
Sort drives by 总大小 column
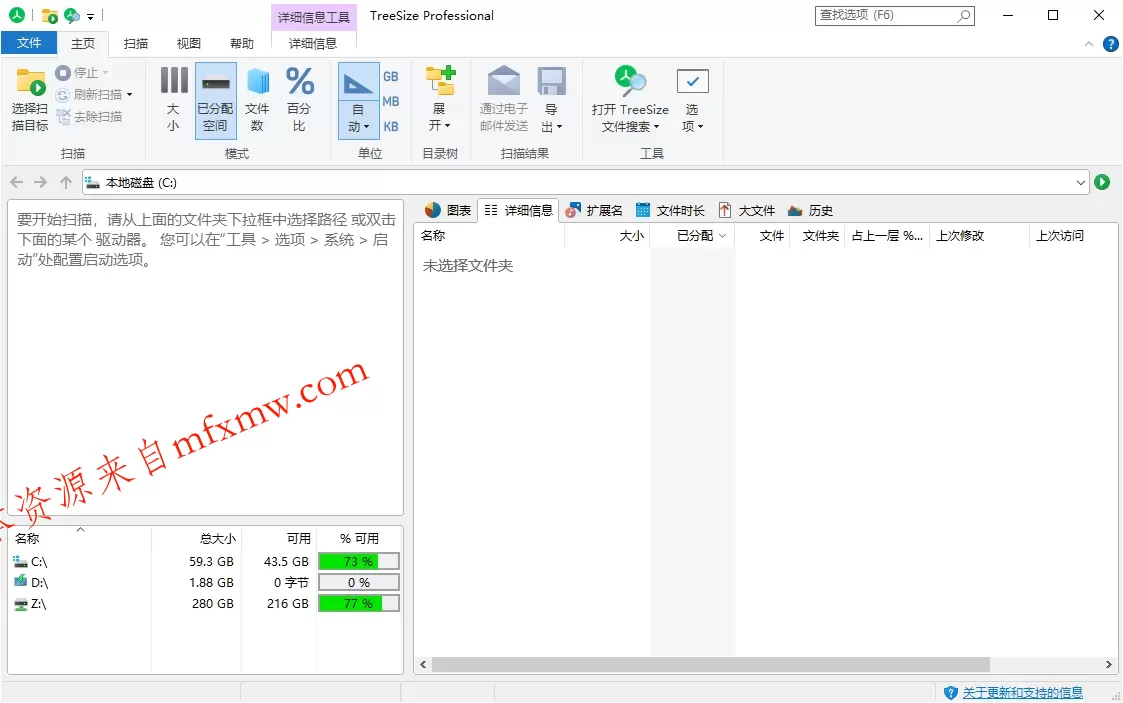coord(196,538)
